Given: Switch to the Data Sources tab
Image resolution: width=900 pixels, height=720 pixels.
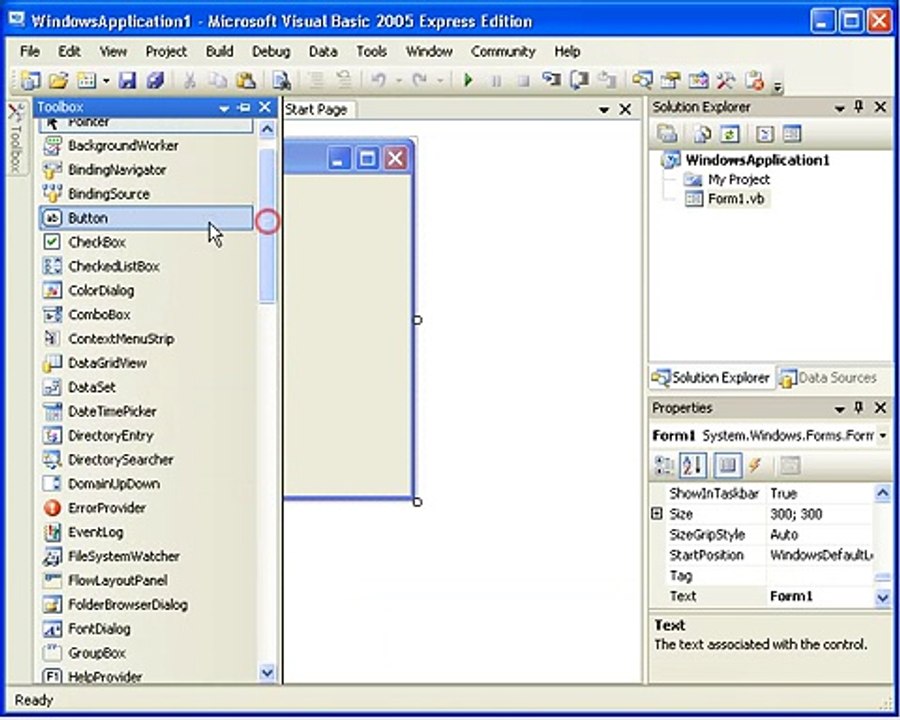Looking at the screenshot, I should point(829,378).
